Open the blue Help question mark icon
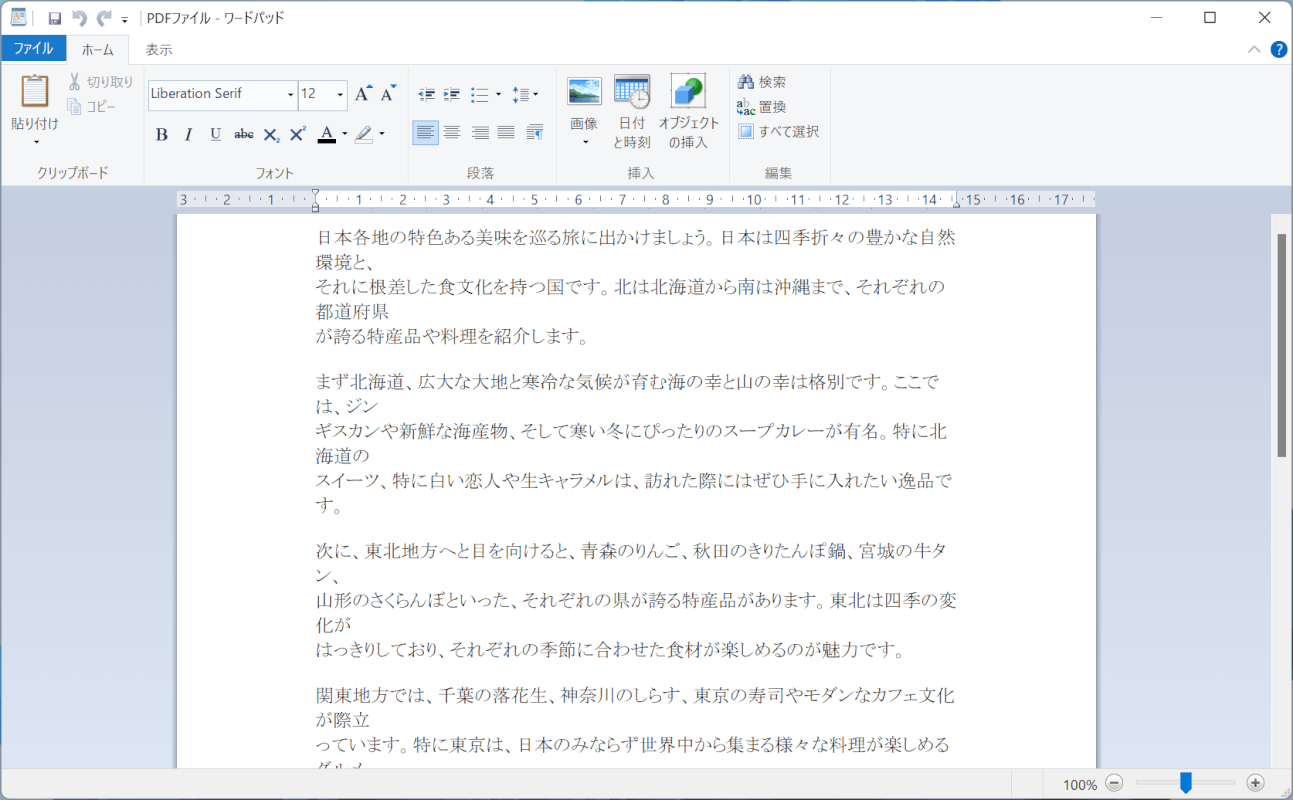The height and width of the screenshot is (800, 1293). coord(1279,49)
